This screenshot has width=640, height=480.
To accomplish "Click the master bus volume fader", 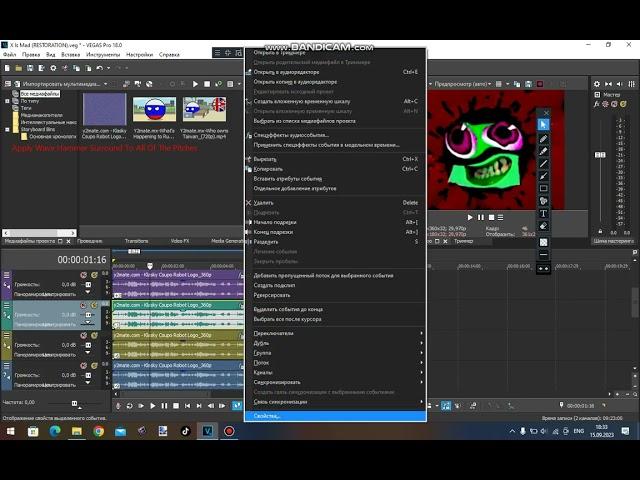I will (600, 155).
